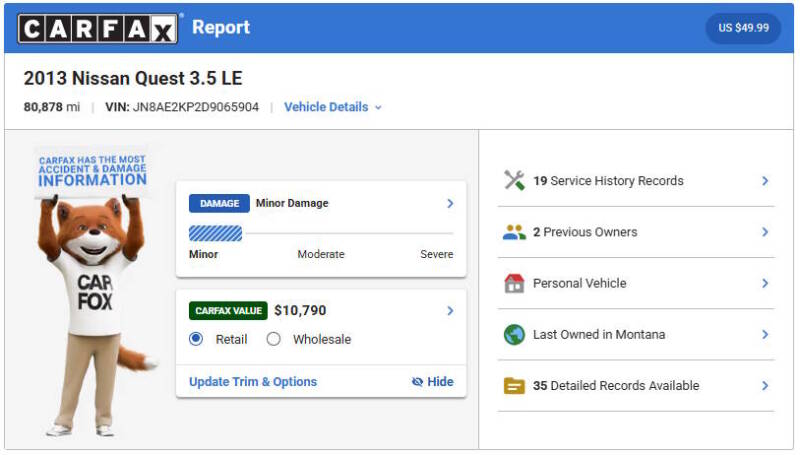This screenshot has height=455, width=800.
Task: Click the accident and damage information sign
Action: pyautogui.click(x=92, y=172)
